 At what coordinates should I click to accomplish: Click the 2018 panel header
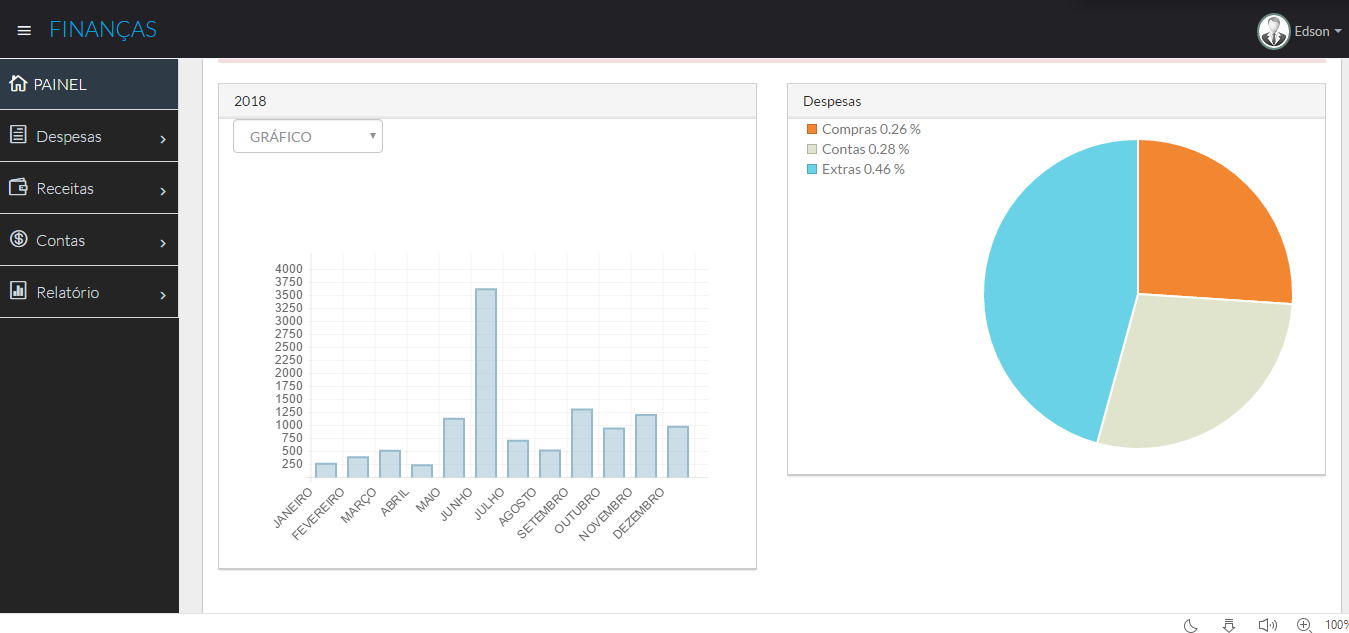tap(487, 101)
